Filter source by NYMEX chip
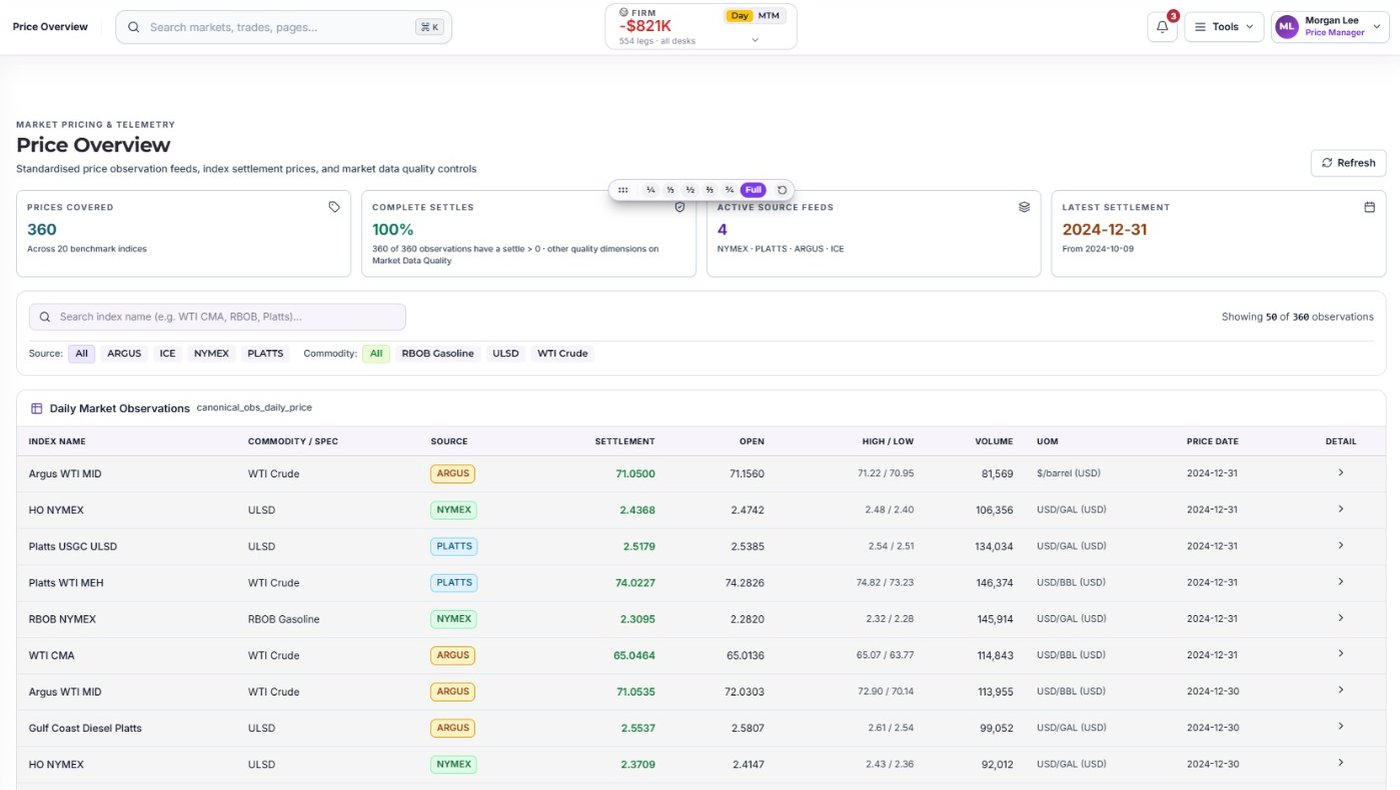1400x790 pixels. 211,354
